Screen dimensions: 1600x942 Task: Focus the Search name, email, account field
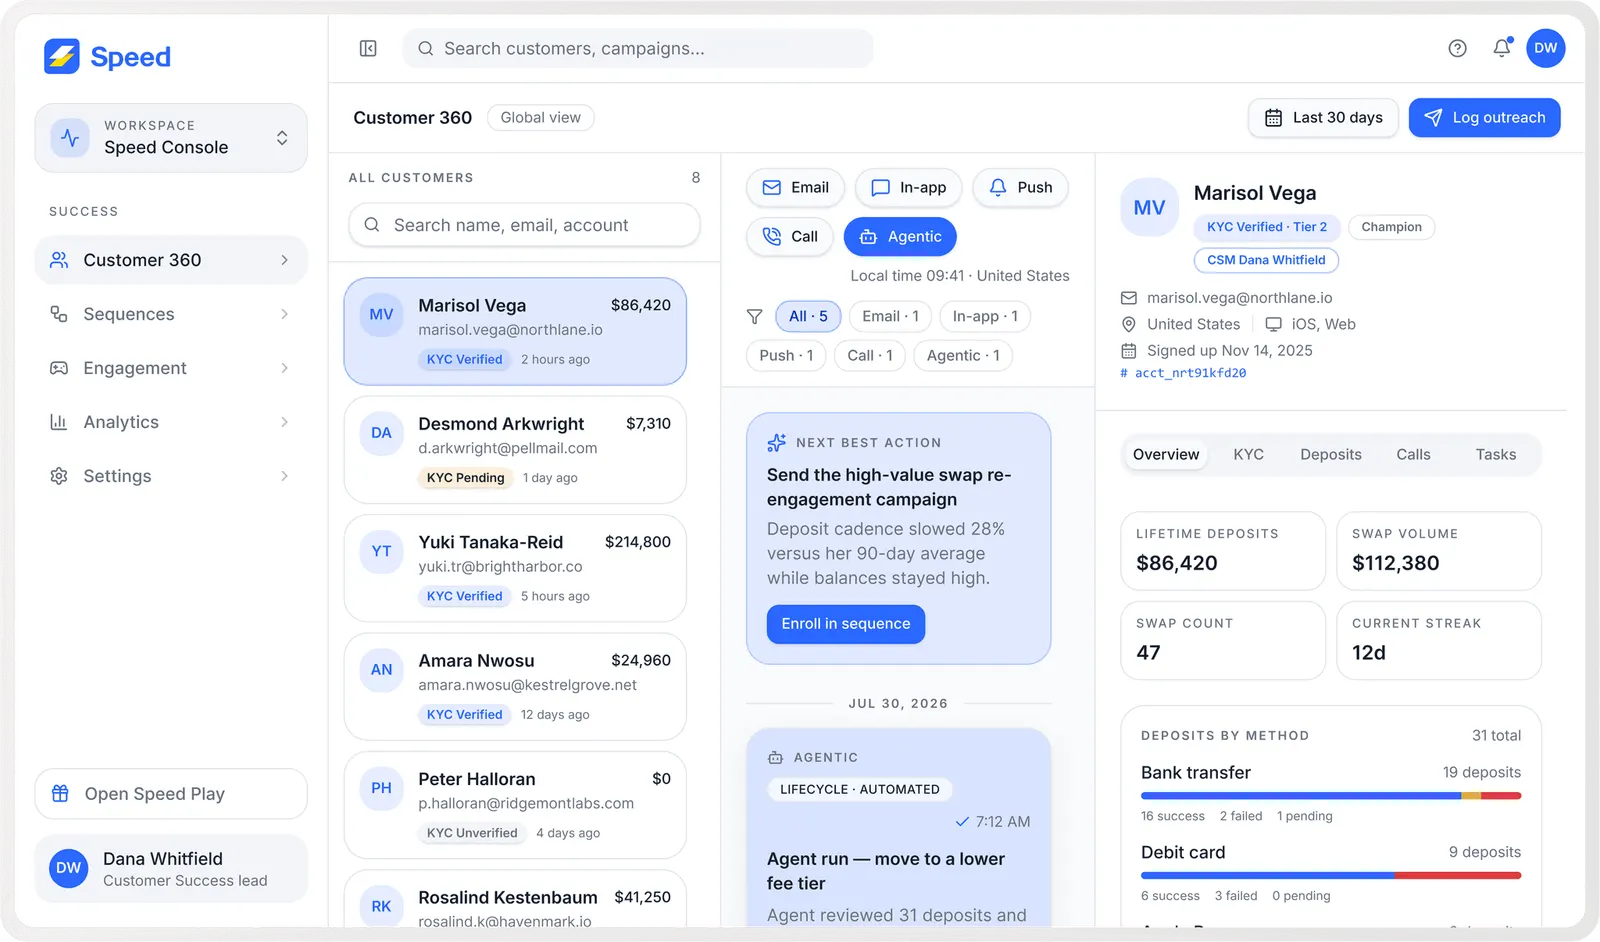click(x=524, y=225)
